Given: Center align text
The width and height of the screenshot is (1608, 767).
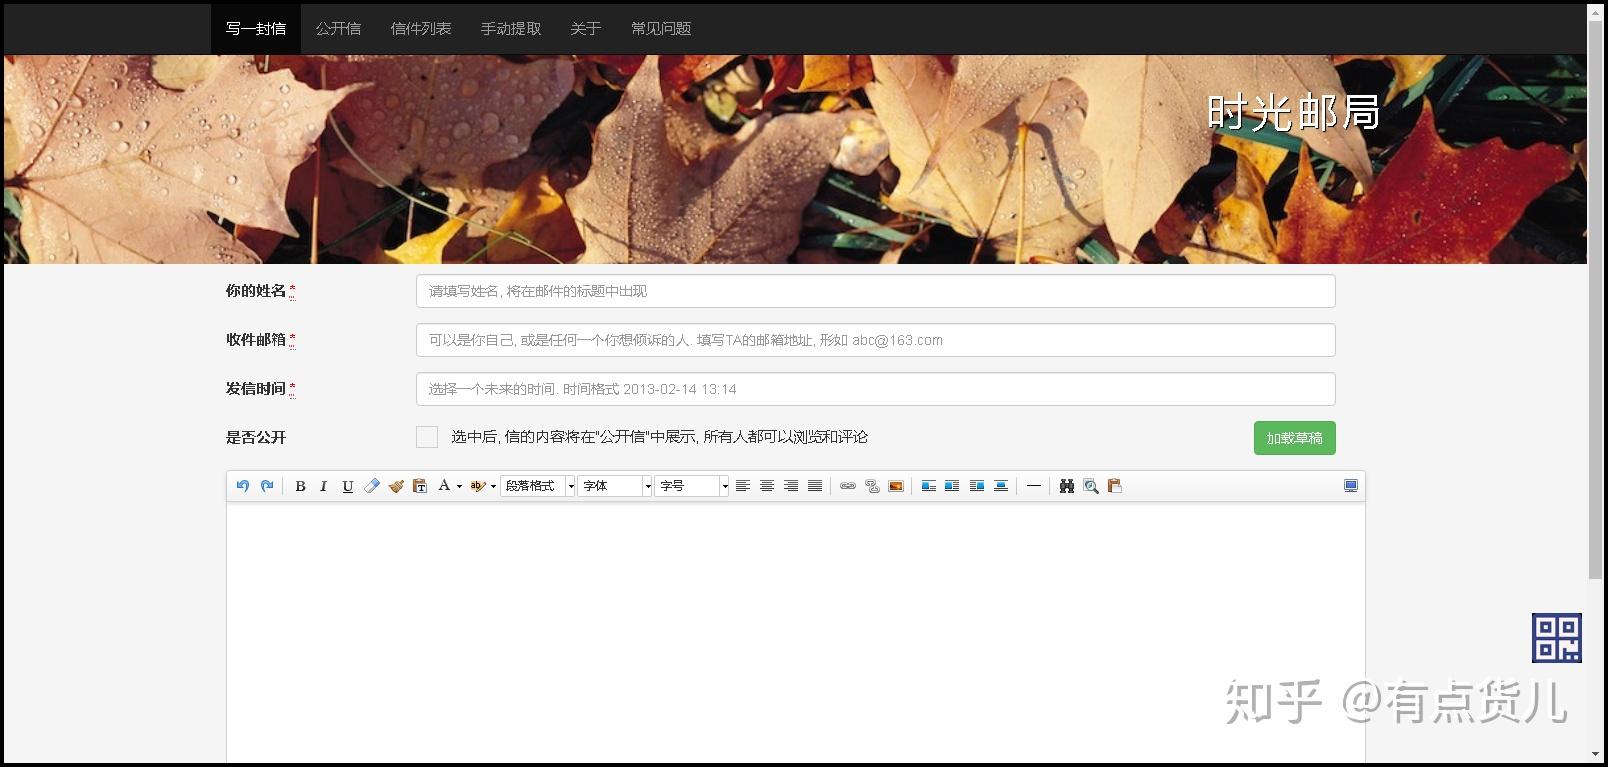Looking at the screenshot, I should point(767,486).
